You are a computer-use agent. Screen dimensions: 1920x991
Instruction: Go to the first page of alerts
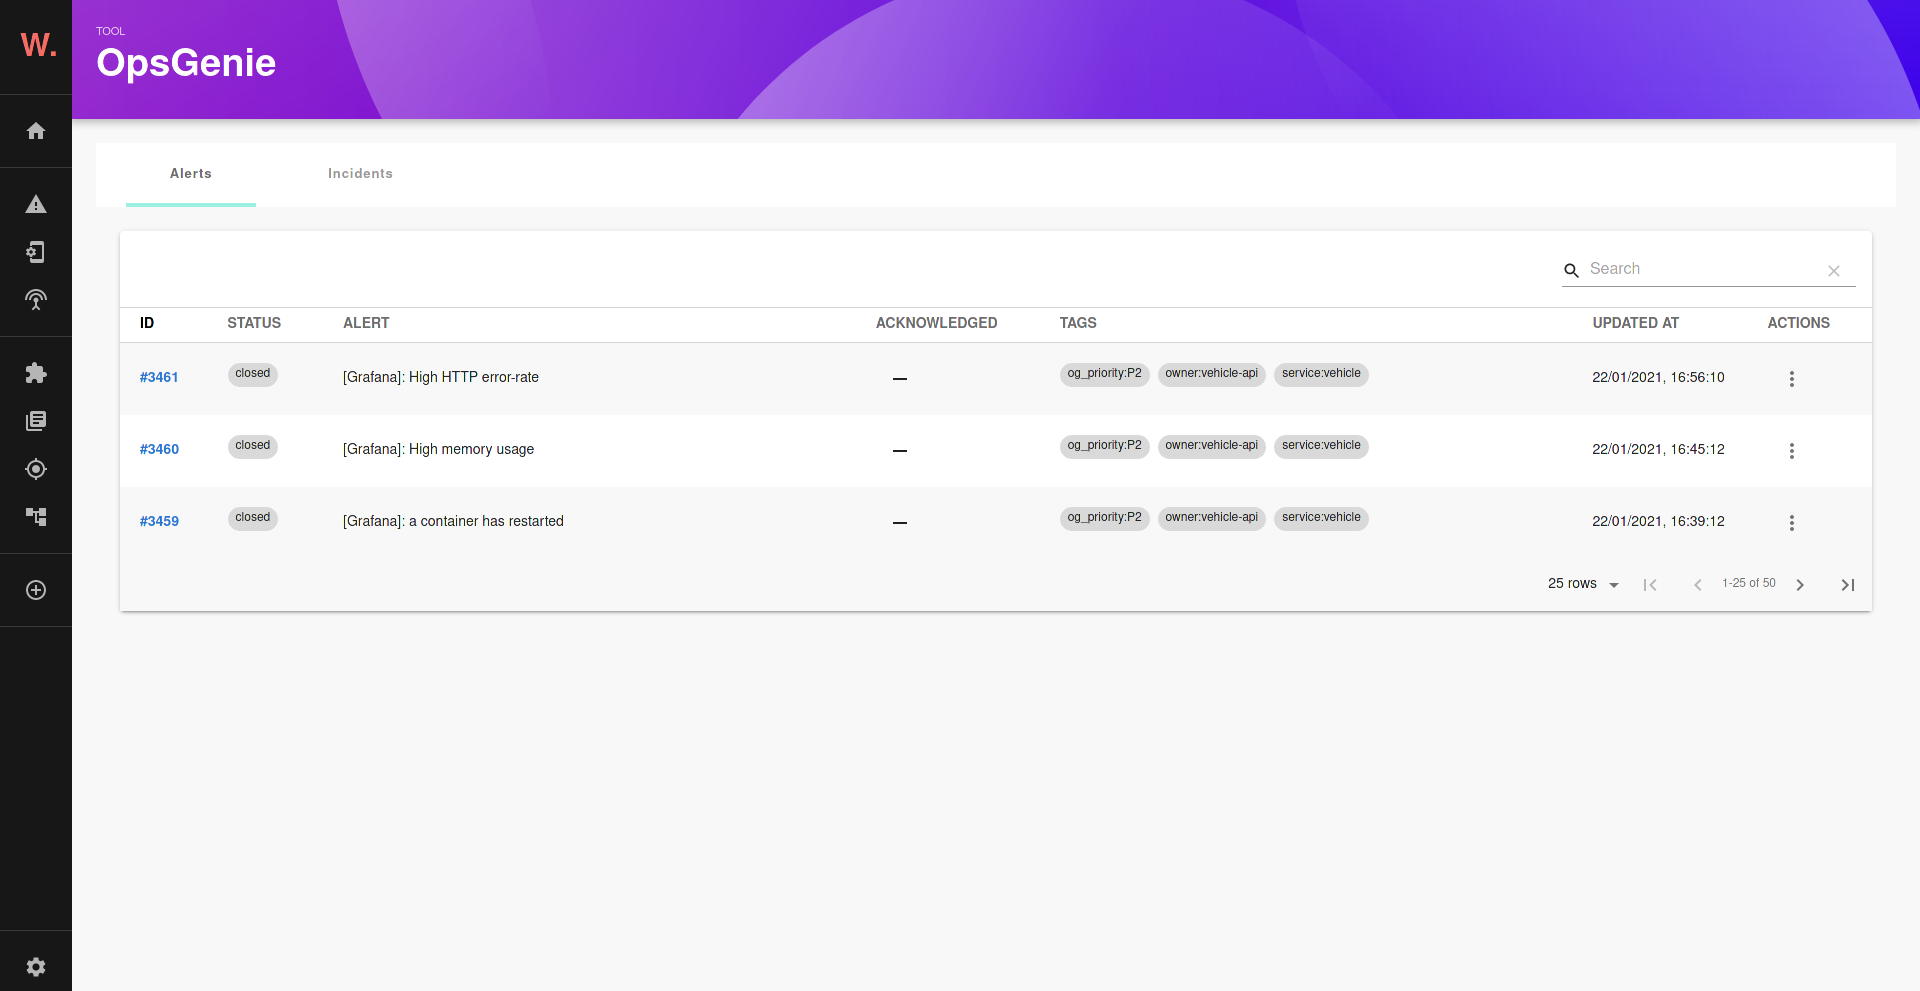coord(1650,585)
